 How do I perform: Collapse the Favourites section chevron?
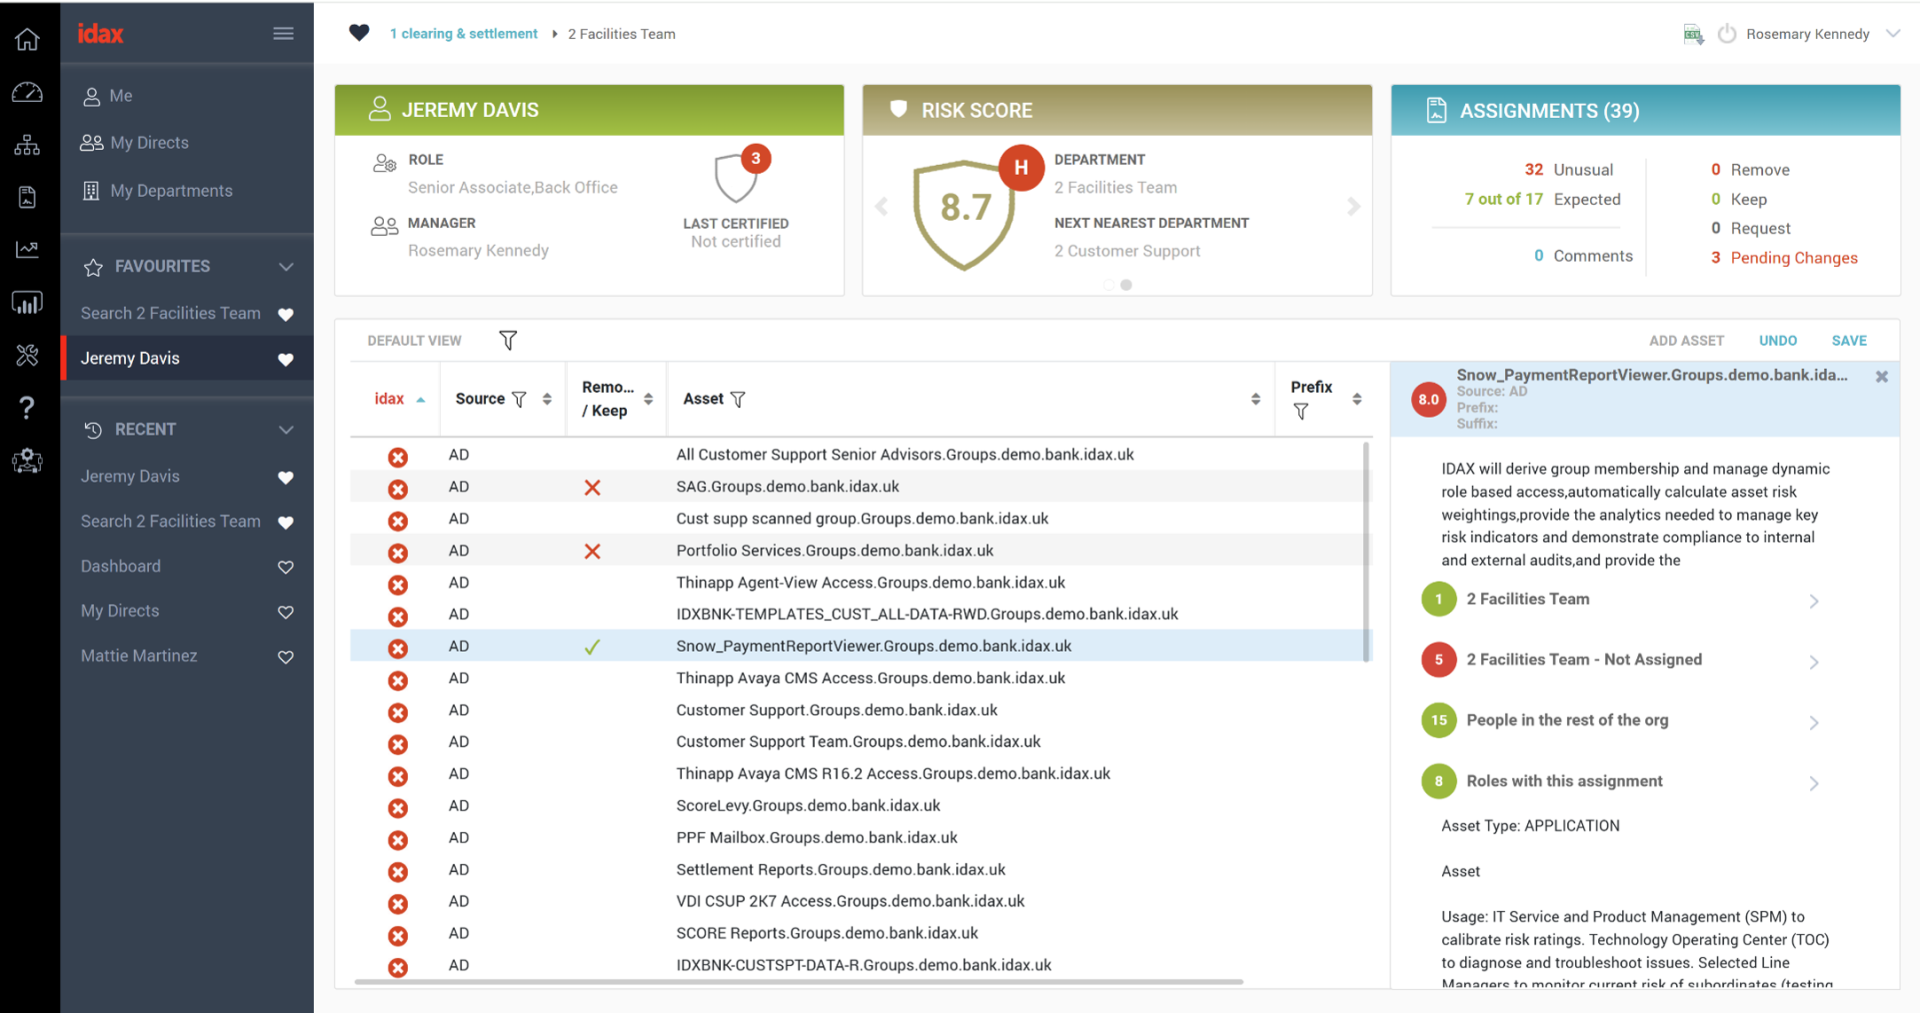click(286, 267)
